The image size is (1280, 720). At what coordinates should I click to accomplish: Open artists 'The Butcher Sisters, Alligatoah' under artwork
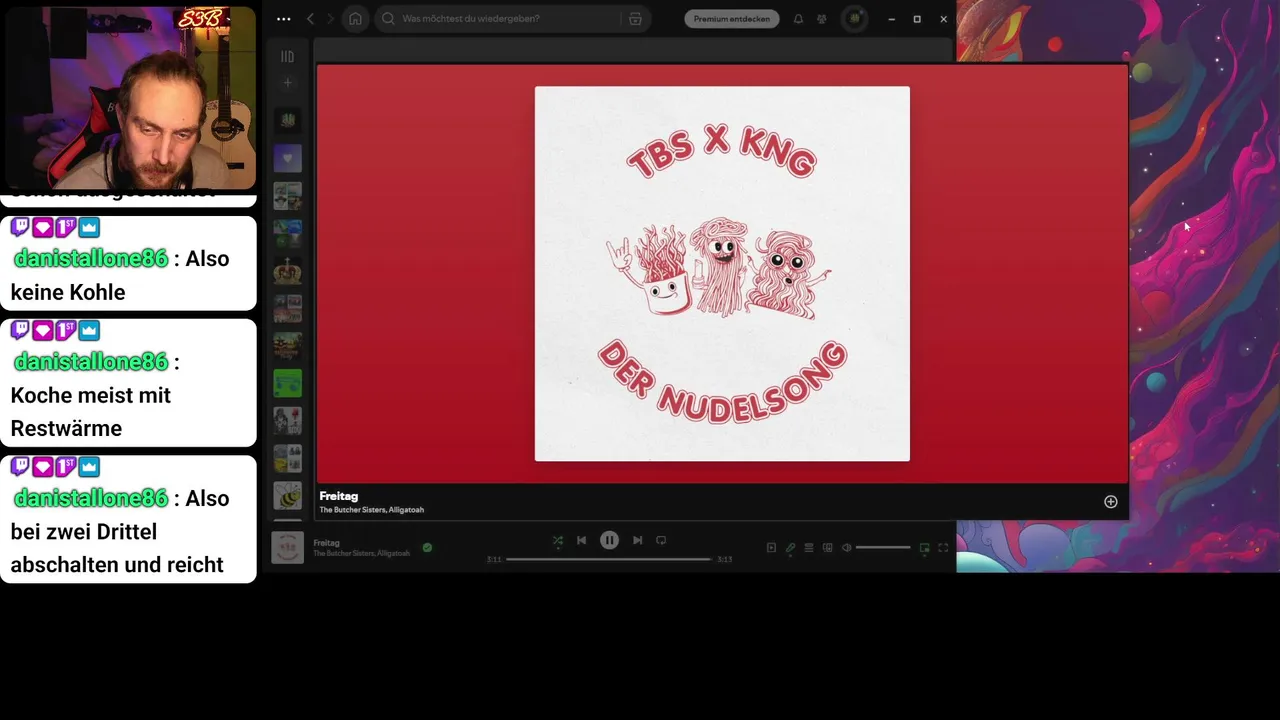tap(372, 510)
